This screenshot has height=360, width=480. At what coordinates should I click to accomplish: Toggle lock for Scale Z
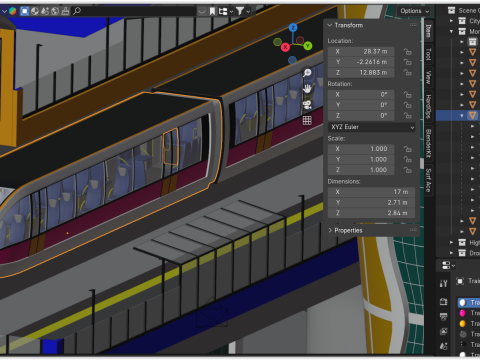[x=408, y=170]
